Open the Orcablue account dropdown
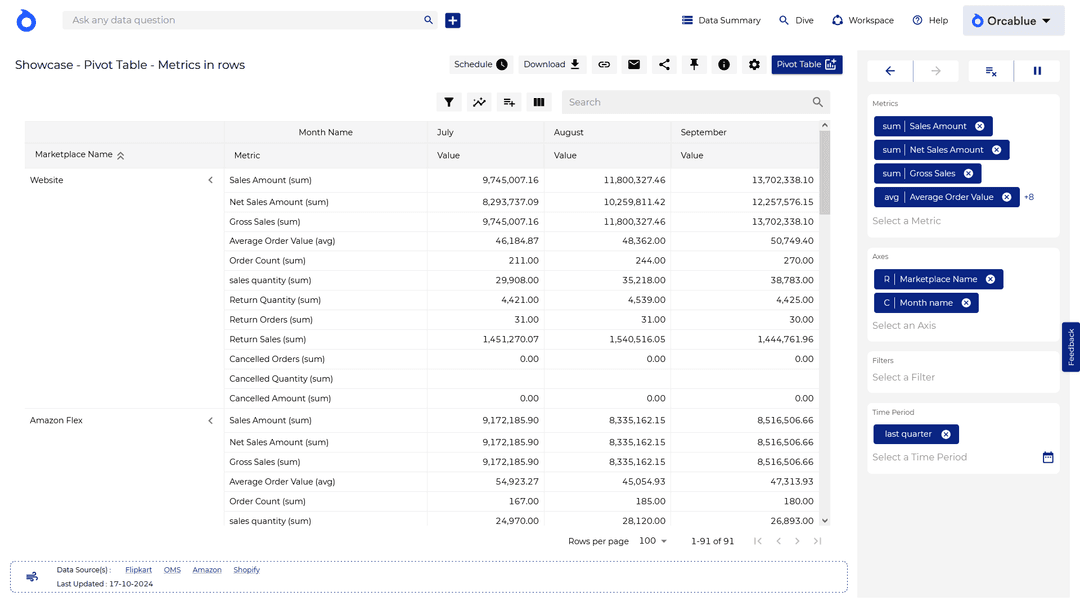Screen dimensions: 1080x608 coord(1013,20)
